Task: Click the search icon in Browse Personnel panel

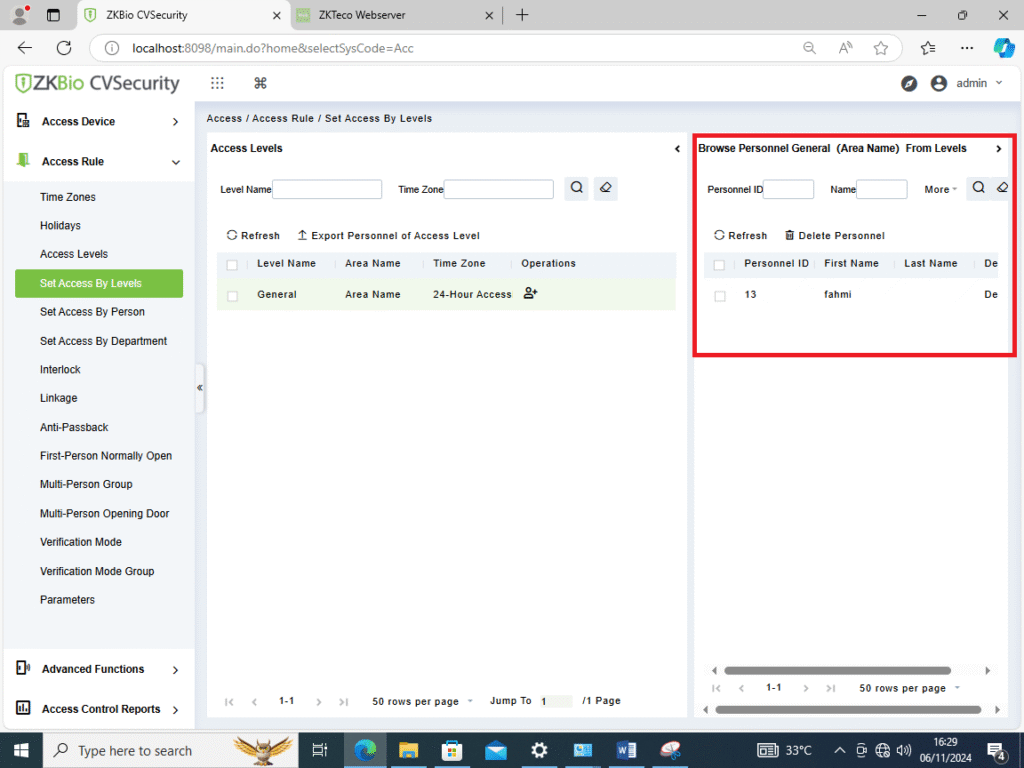Action: click(979, 188)
